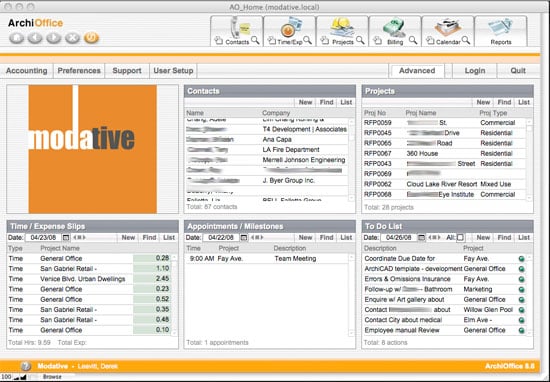Toggle green status dot for Contact City medical
This screenshot has height=382, width=550.
pos(521,320)
